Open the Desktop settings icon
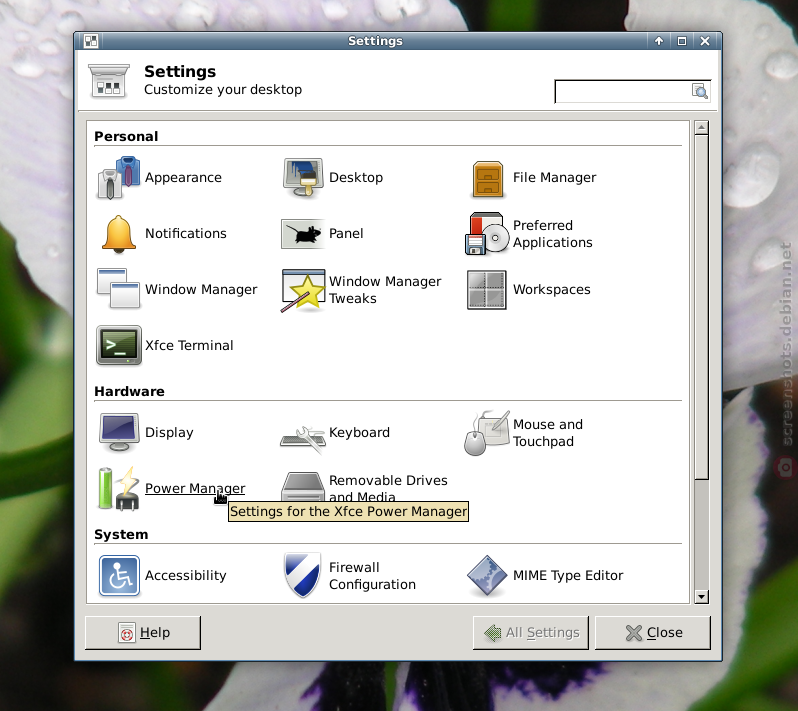The image size is (798, 711). [303, 178]
